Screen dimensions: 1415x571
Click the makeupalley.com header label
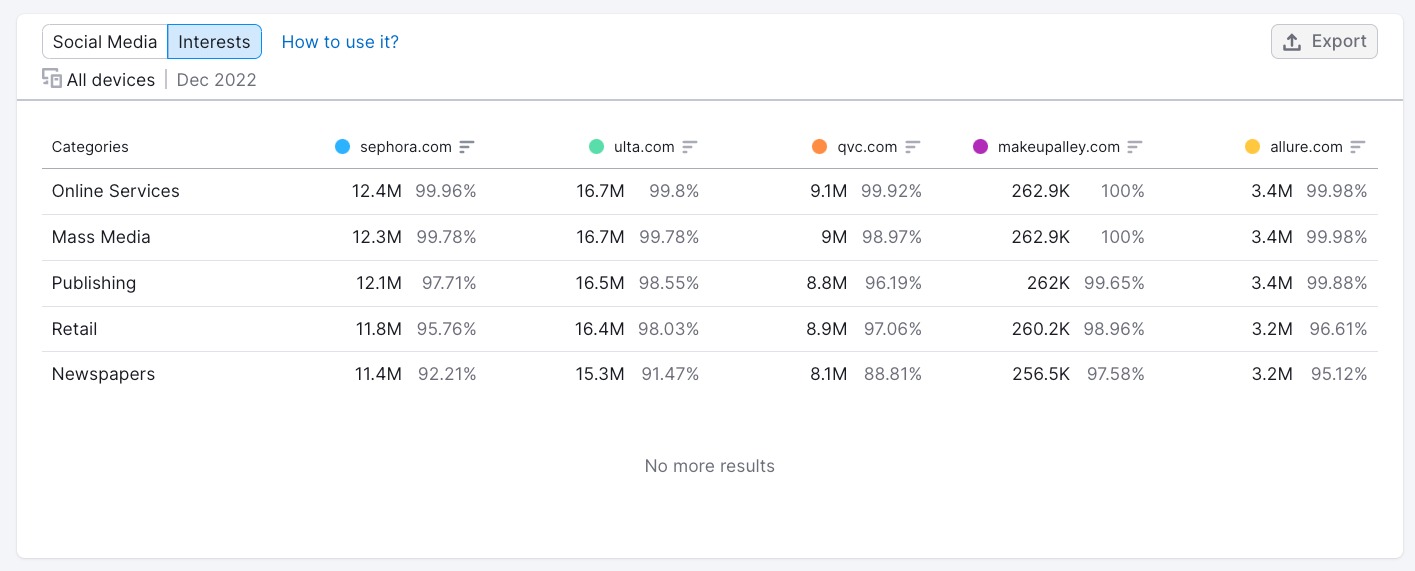(x=1059, y=147)
